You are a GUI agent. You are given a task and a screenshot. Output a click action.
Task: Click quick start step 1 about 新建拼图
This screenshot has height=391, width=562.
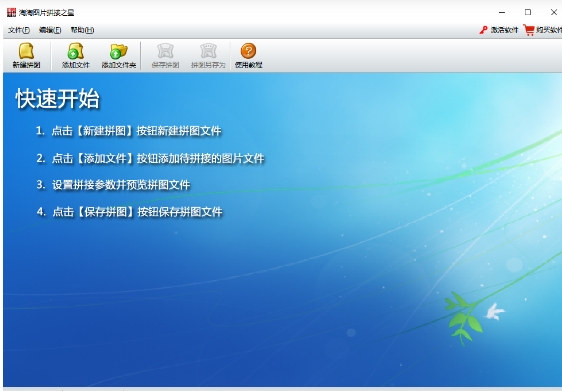tap(128, 131)
